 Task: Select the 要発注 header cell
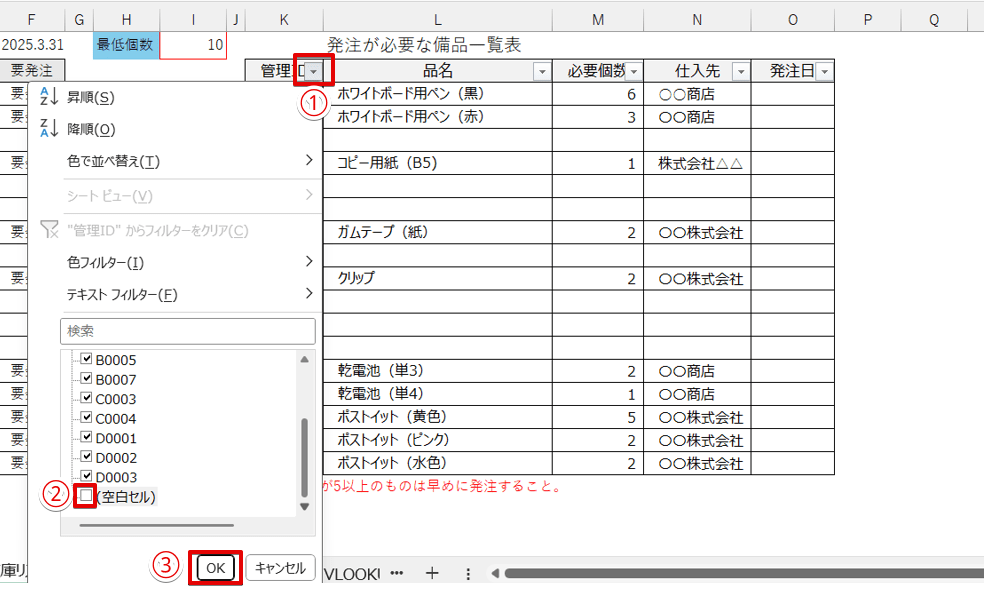coord(32,71)
